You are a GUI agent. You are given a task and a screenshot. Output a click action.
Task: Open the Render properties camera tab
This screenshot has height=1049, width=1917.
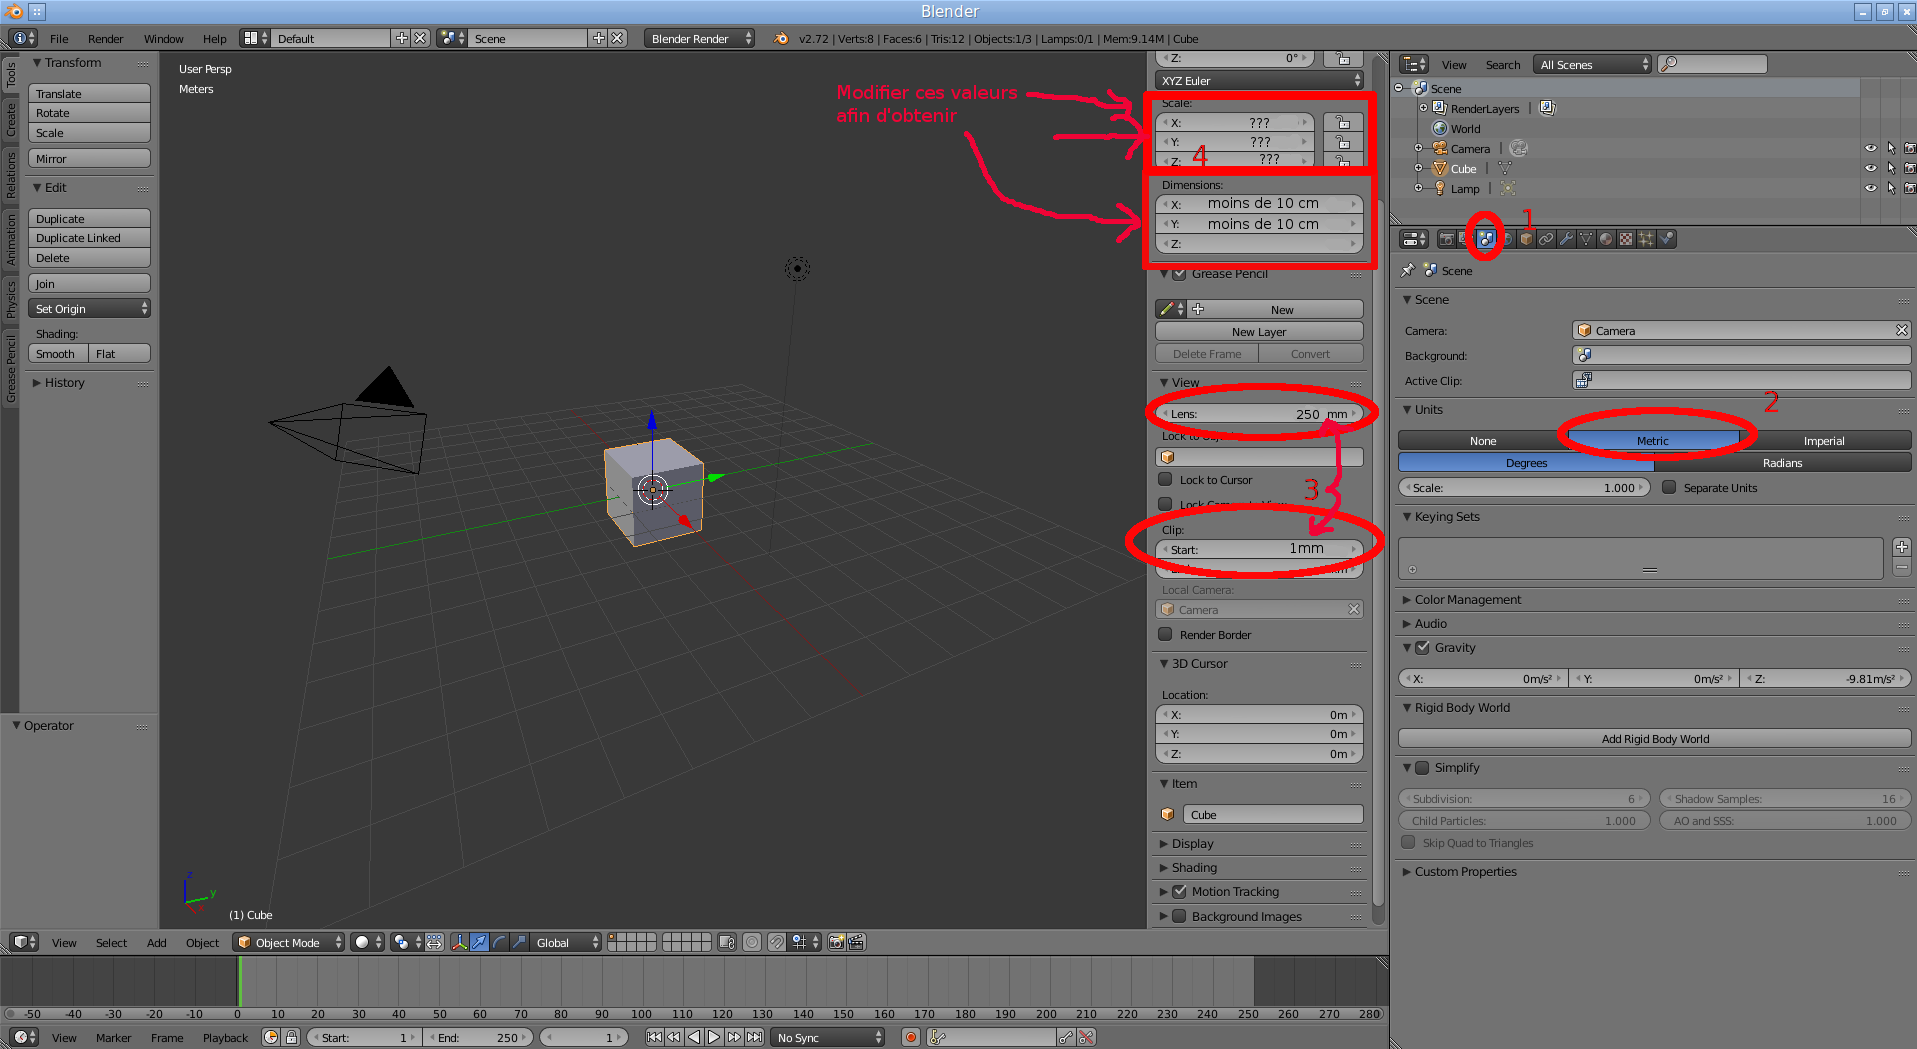[x=1446, y=239]
